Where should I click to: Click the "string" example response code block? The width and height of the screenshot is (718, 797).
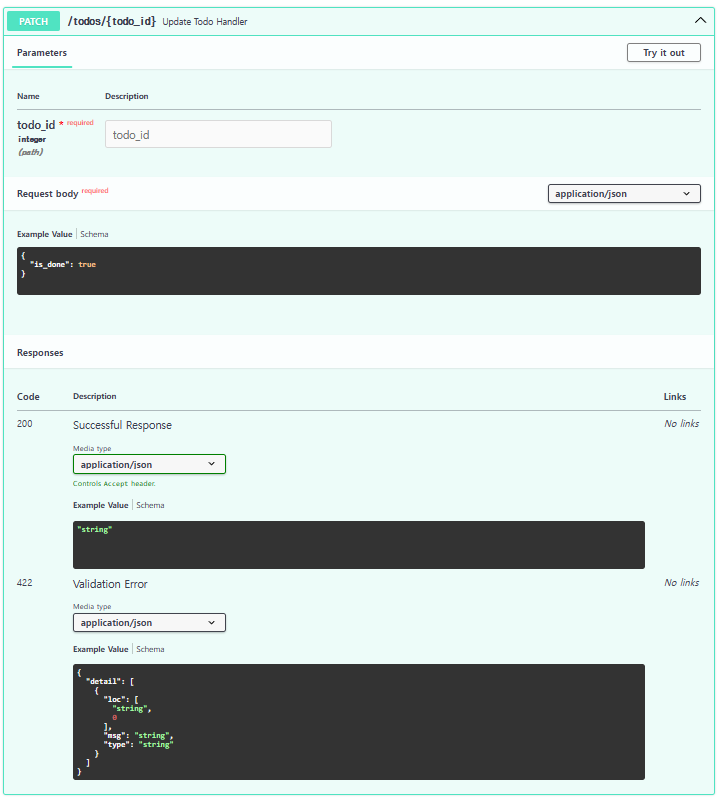(x=358, y=545)
